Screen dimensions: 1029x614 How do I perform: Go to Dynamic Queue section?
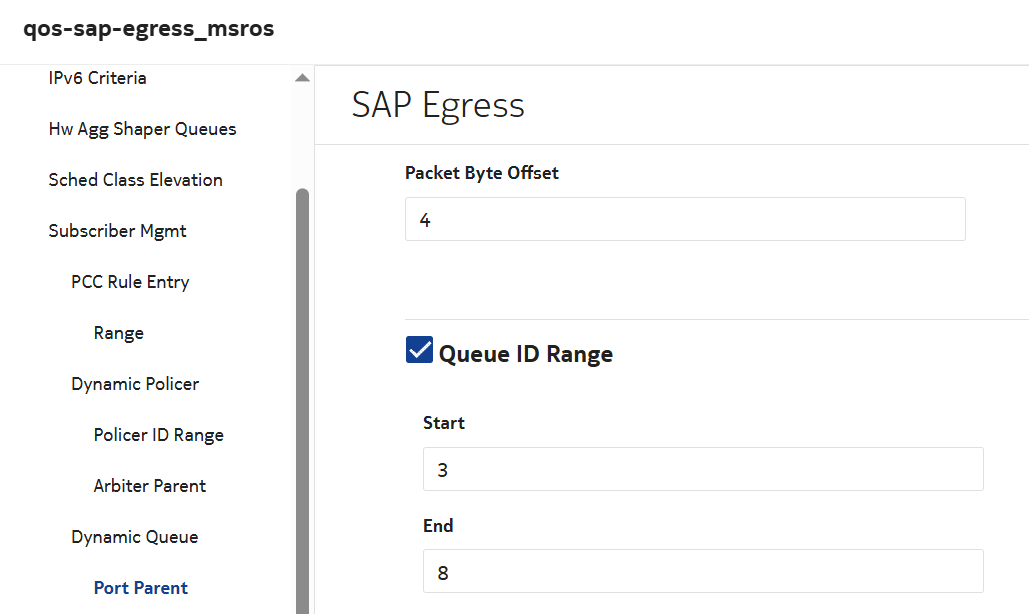[134, 537]
